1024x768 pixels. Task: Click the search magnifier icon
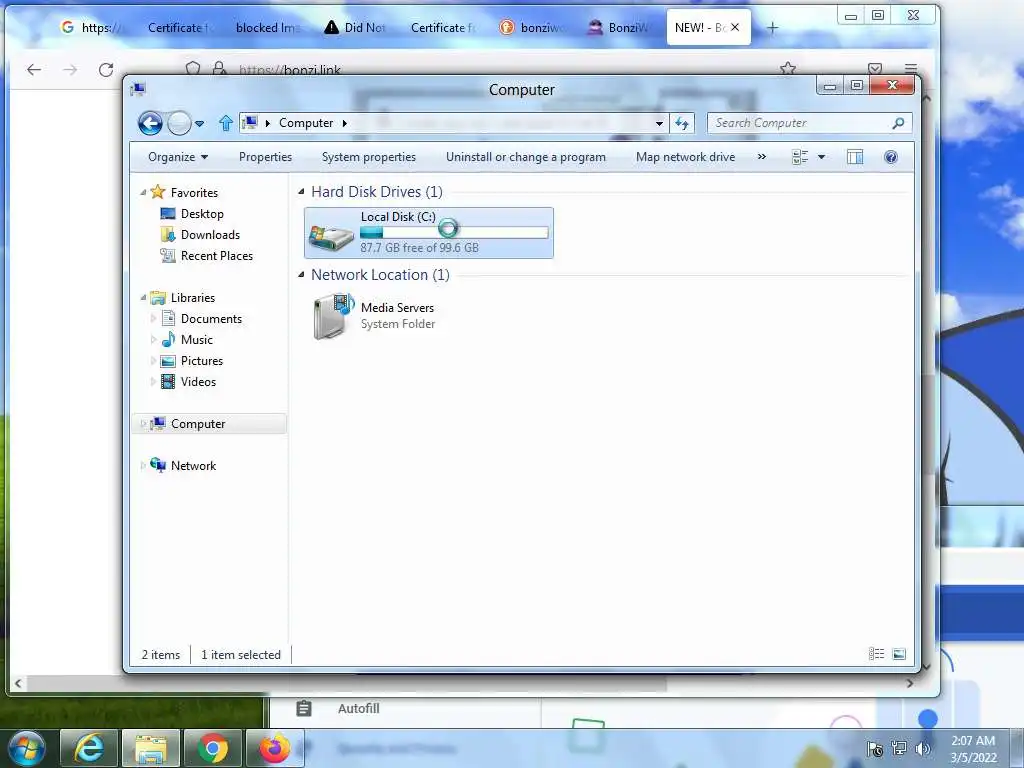(899, 123)
